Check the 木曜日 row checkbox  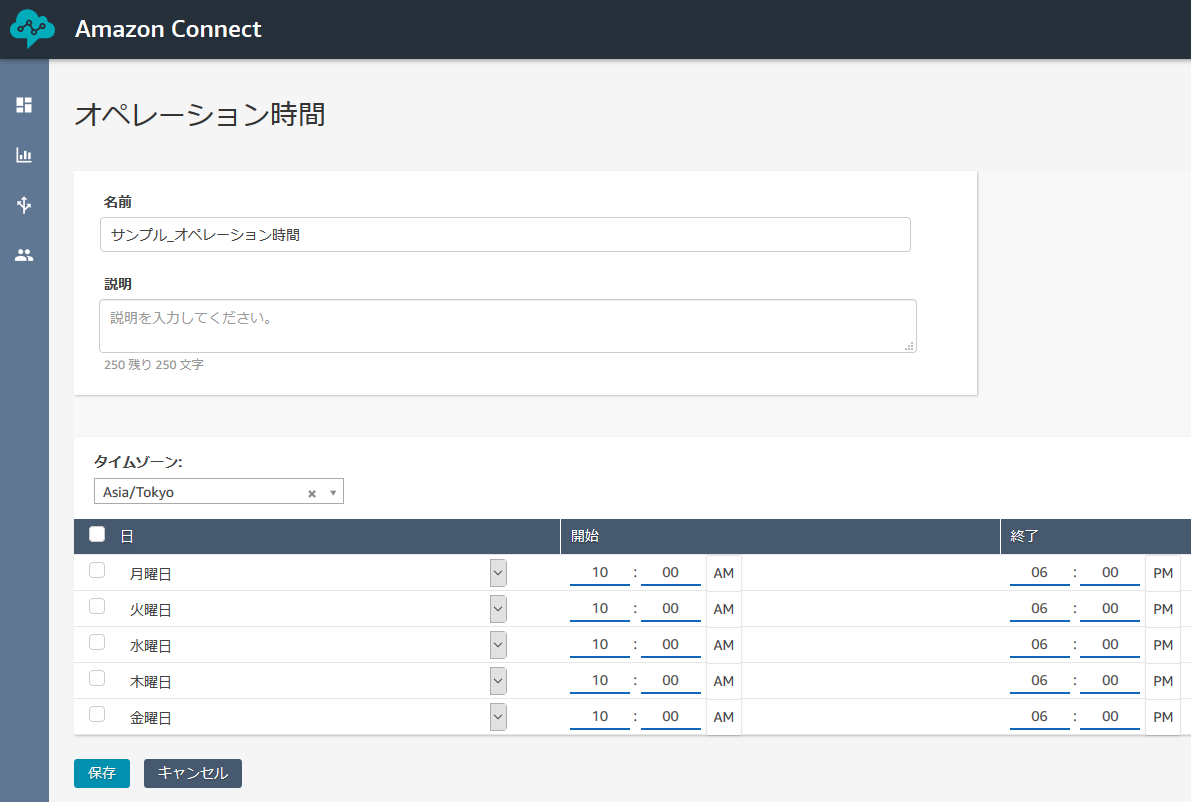[97, 678]
